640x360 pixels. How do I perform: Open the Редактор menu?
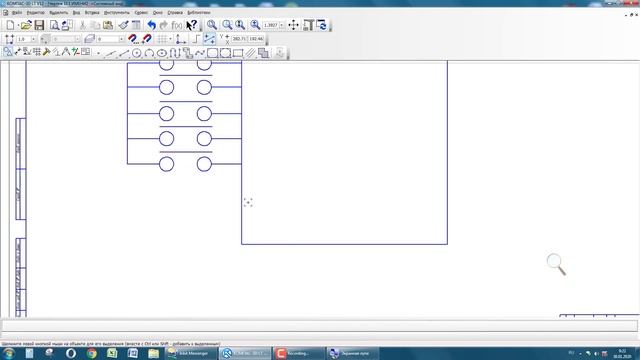36,13
